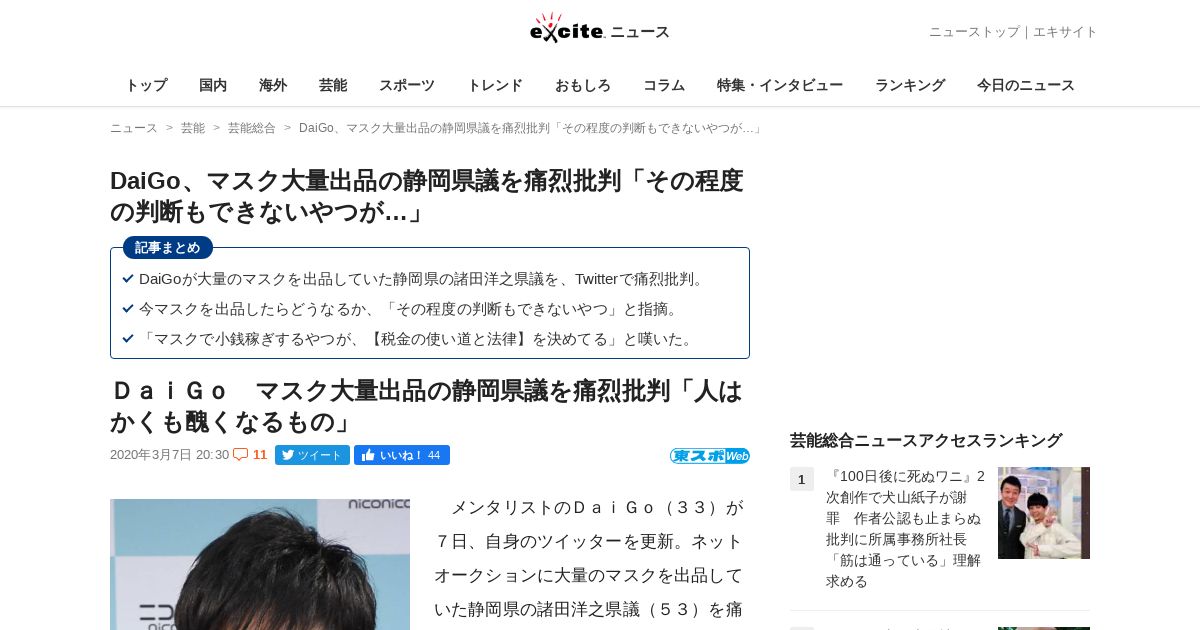Go to ニューストップ link in header
Image resolution: width=1200 pixels, height=630 pixels.
[x=974, y=32]
